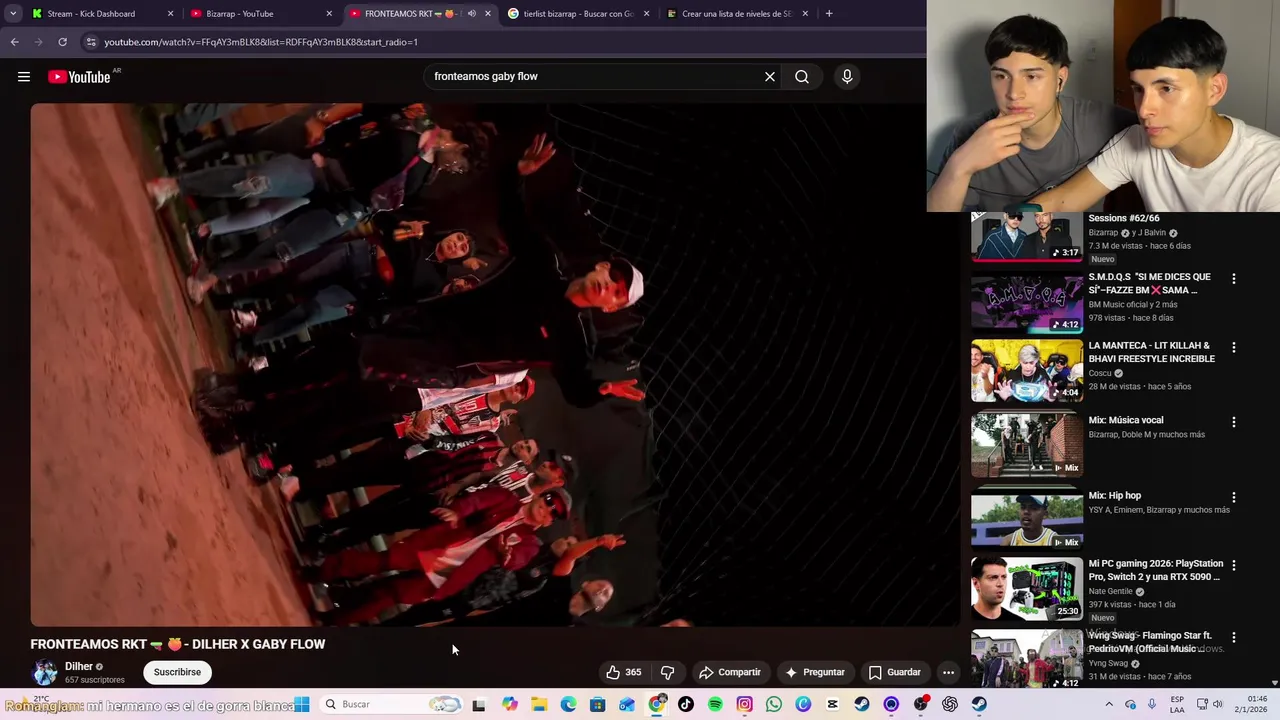Open the YouTube guide hamburger menu
The width and height of the screenshot is (1280, 720).
point(24,77)
